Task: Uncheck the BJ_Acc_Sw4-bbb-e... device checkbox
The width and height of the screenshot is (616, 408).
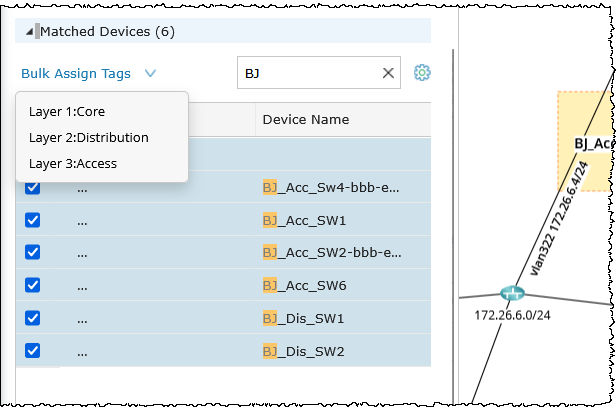Action: pyautogui.click(x=32, y=187)
